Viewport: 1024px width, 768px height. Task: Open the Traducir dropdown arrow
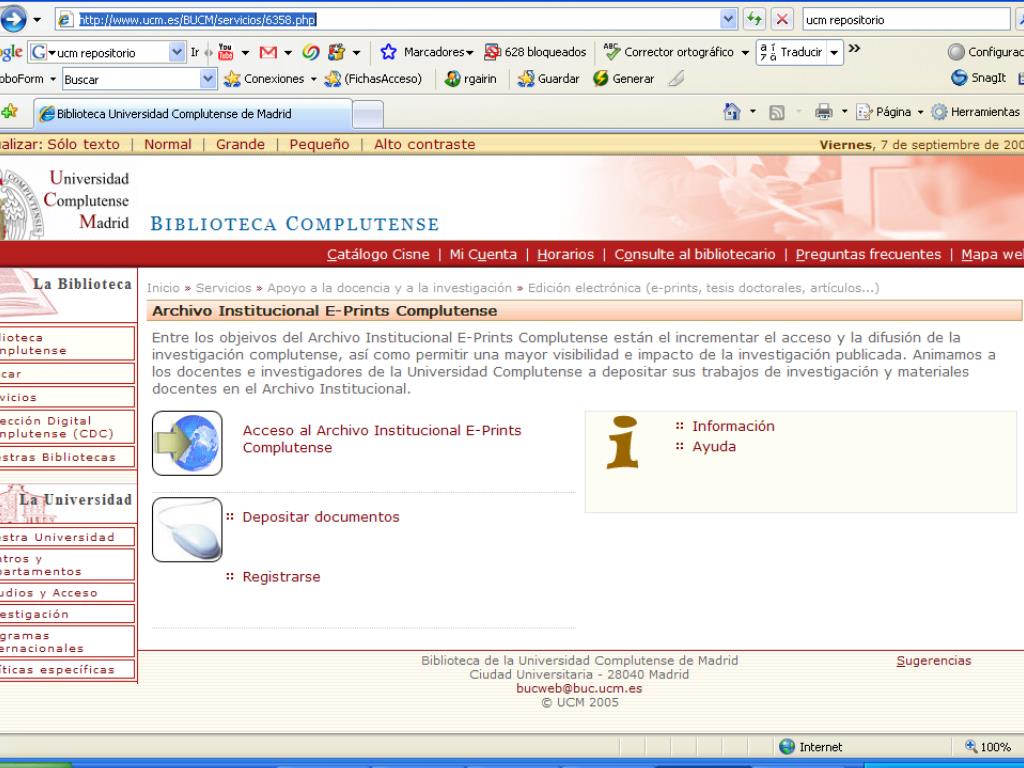(834, 52)
